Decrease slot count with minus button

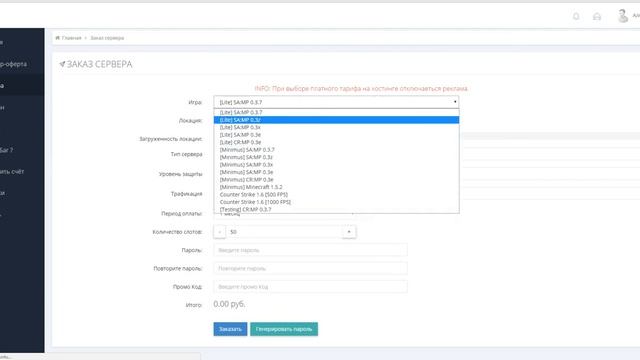pyautogui.click(x=220, y=232)
